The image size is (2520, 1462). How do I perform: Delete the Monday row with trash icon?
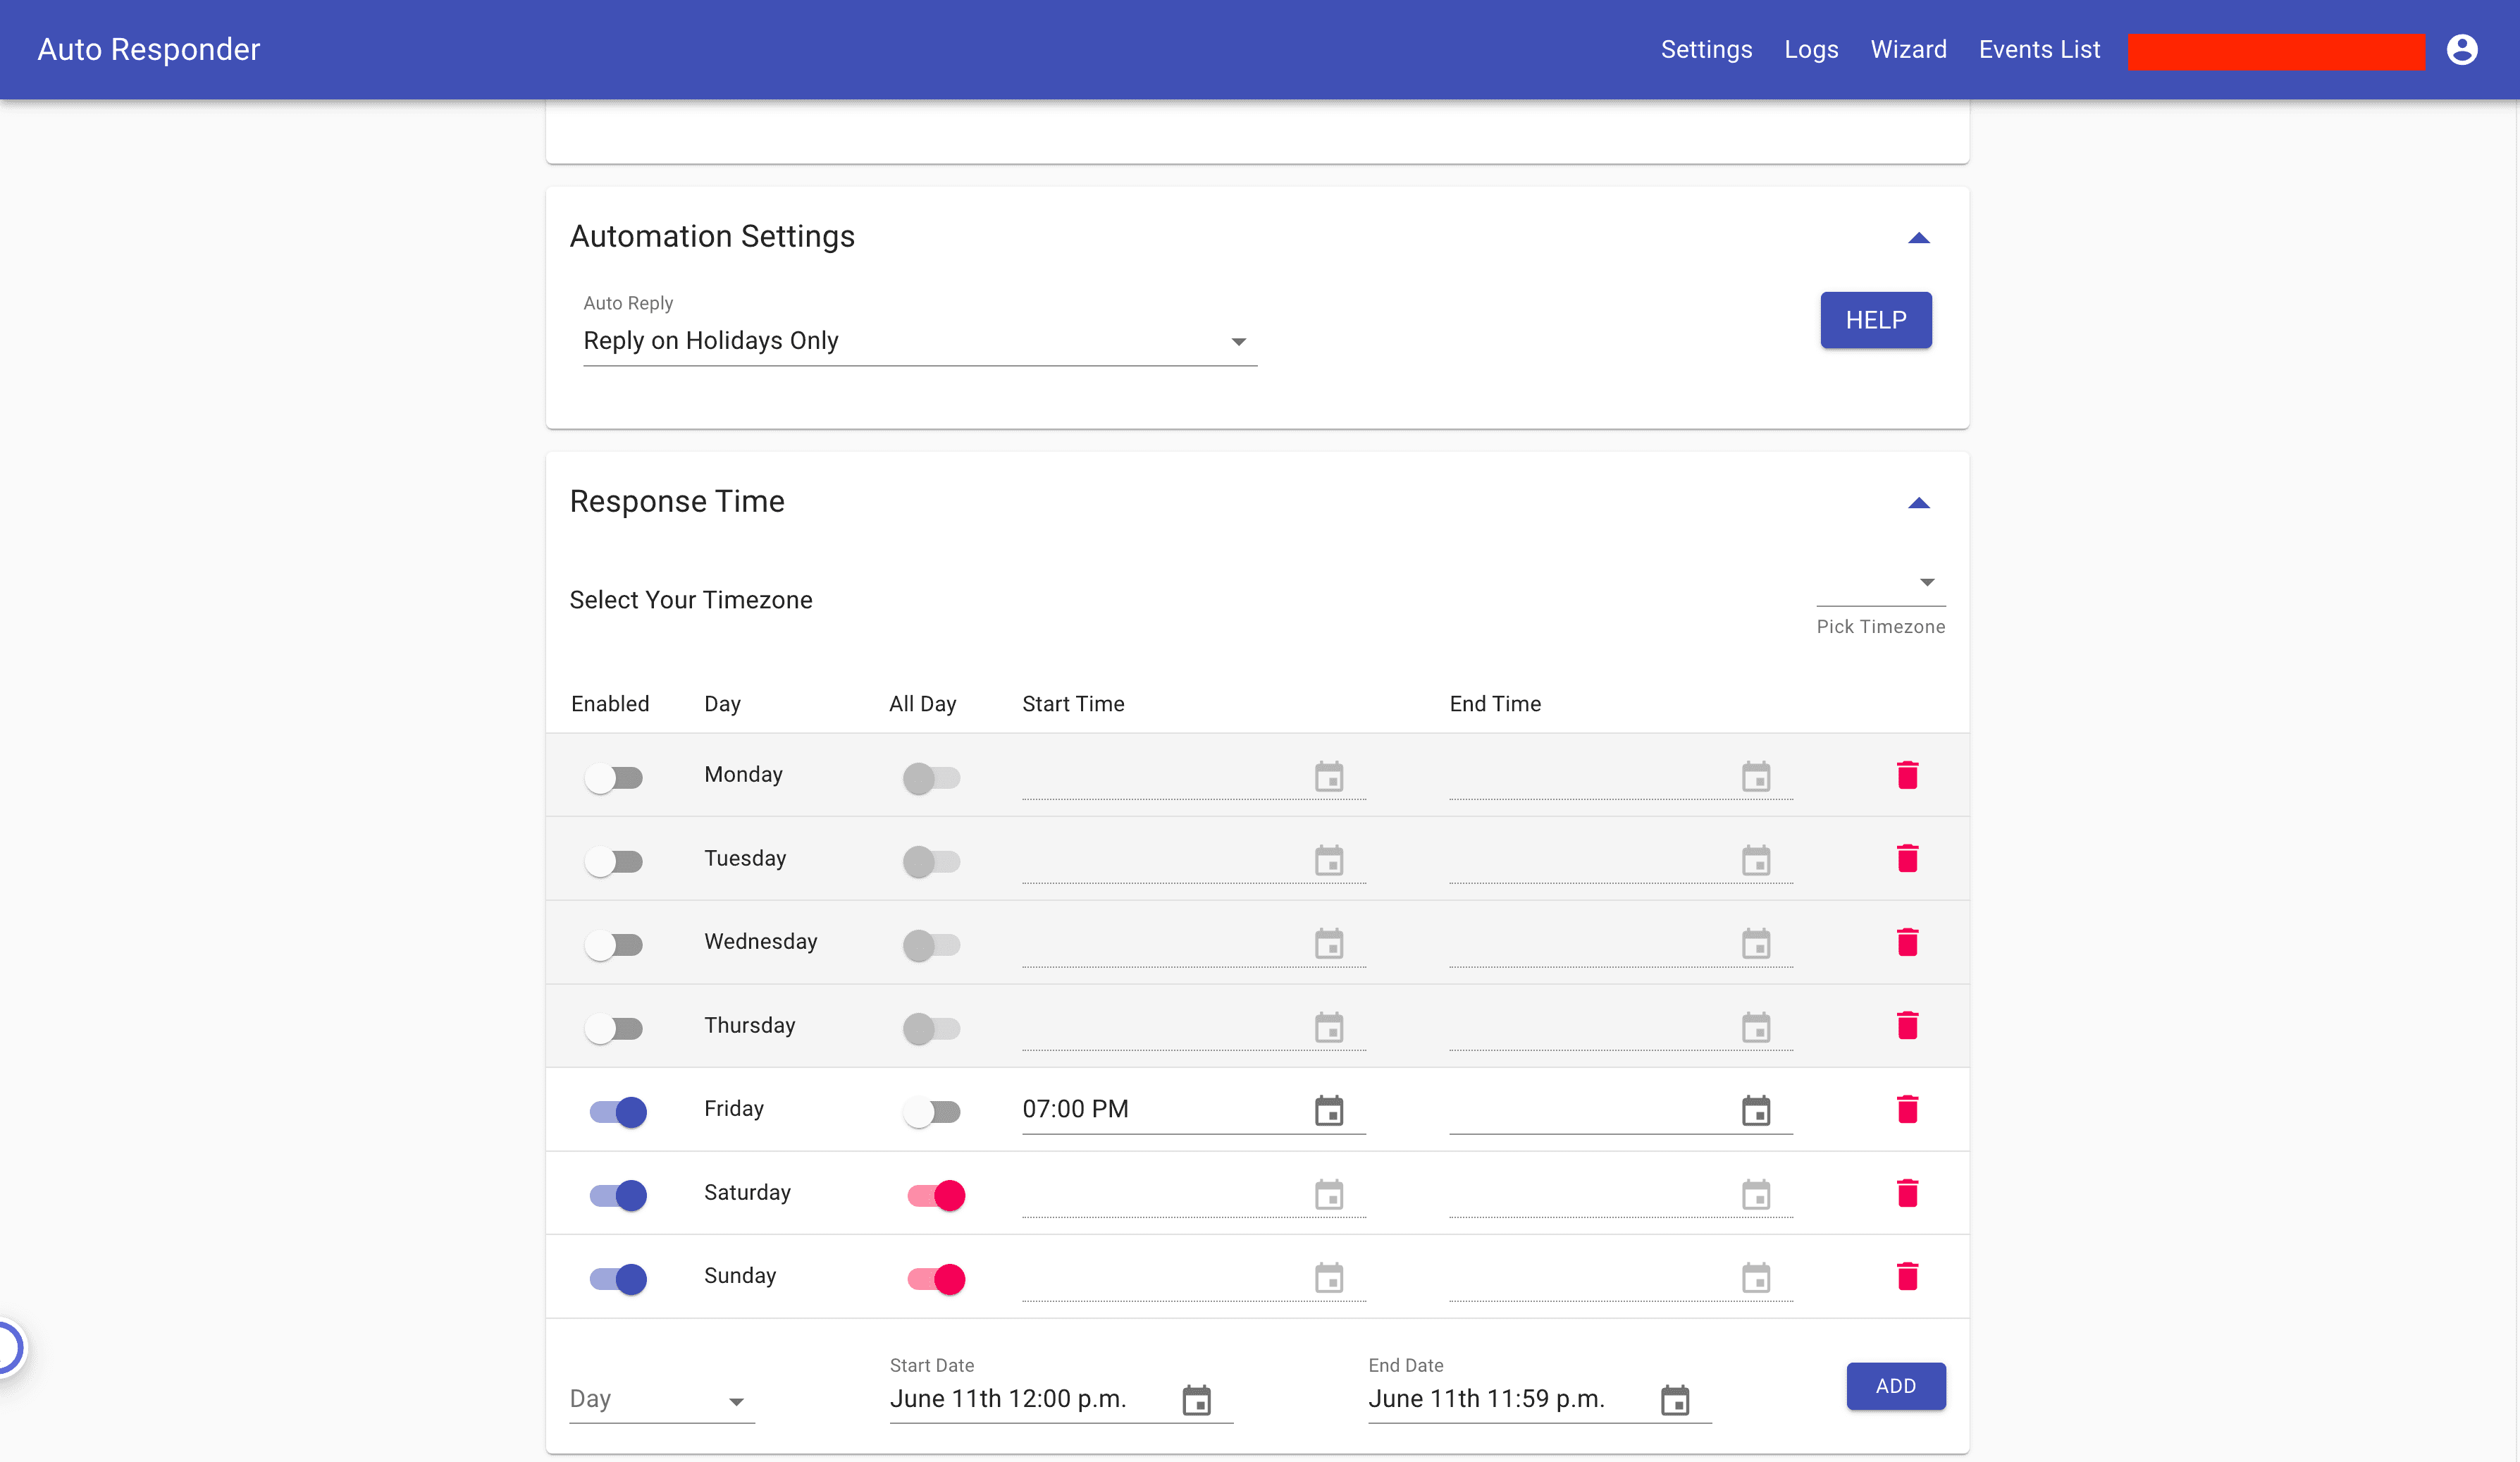1907,775
